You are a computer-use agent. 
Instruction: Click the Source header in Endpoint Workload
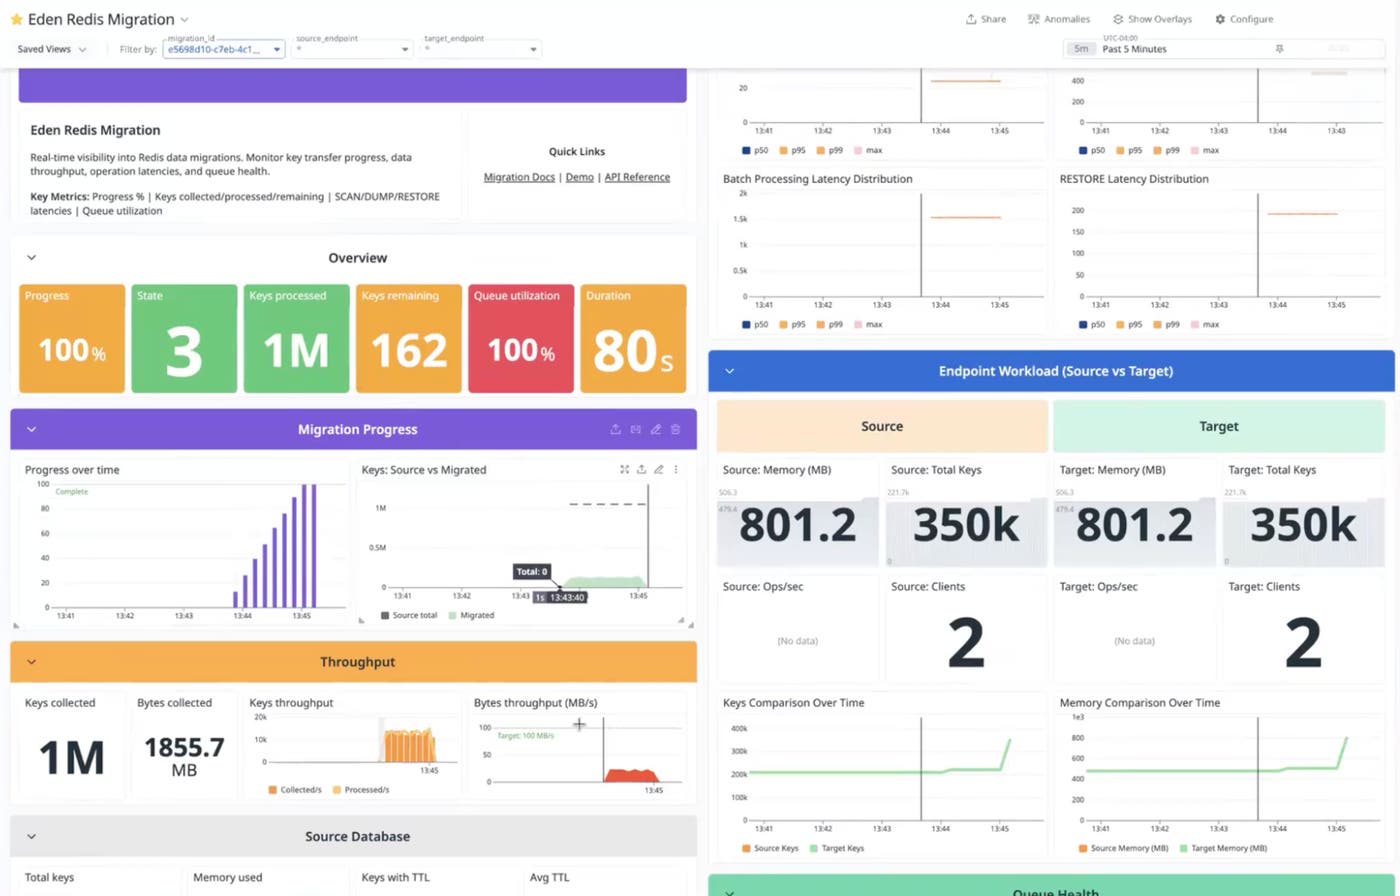tap(882, 426)
